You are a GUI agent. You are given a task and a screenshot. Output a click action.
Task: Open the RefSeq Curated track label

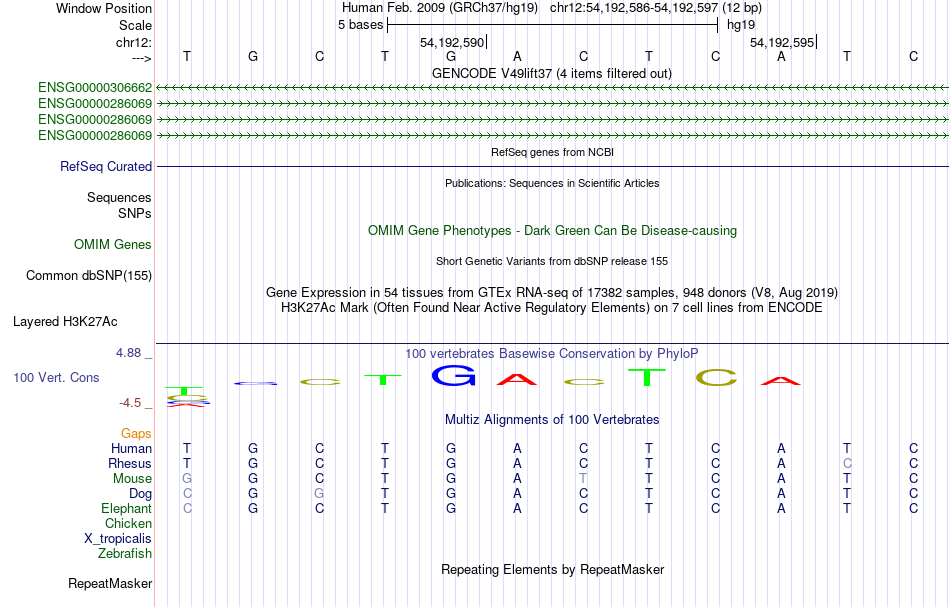(106, 166)
